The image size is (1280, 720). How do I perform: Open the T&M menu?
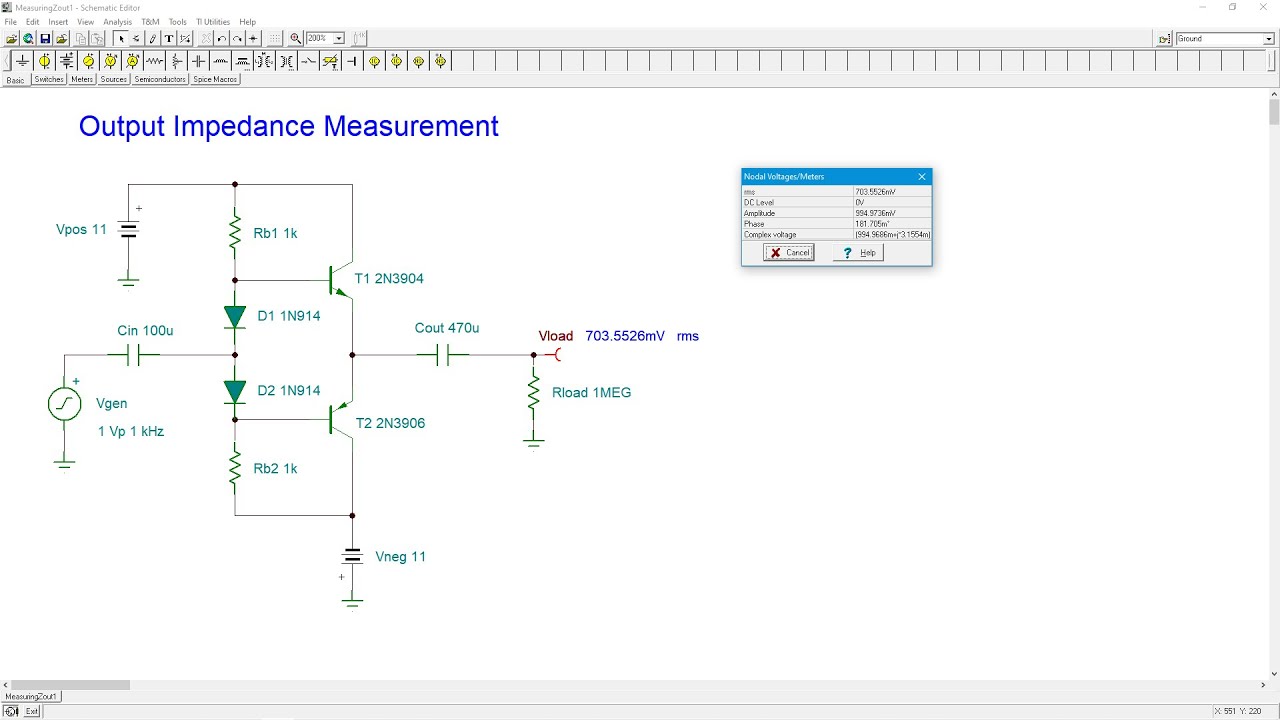[150, 21]
